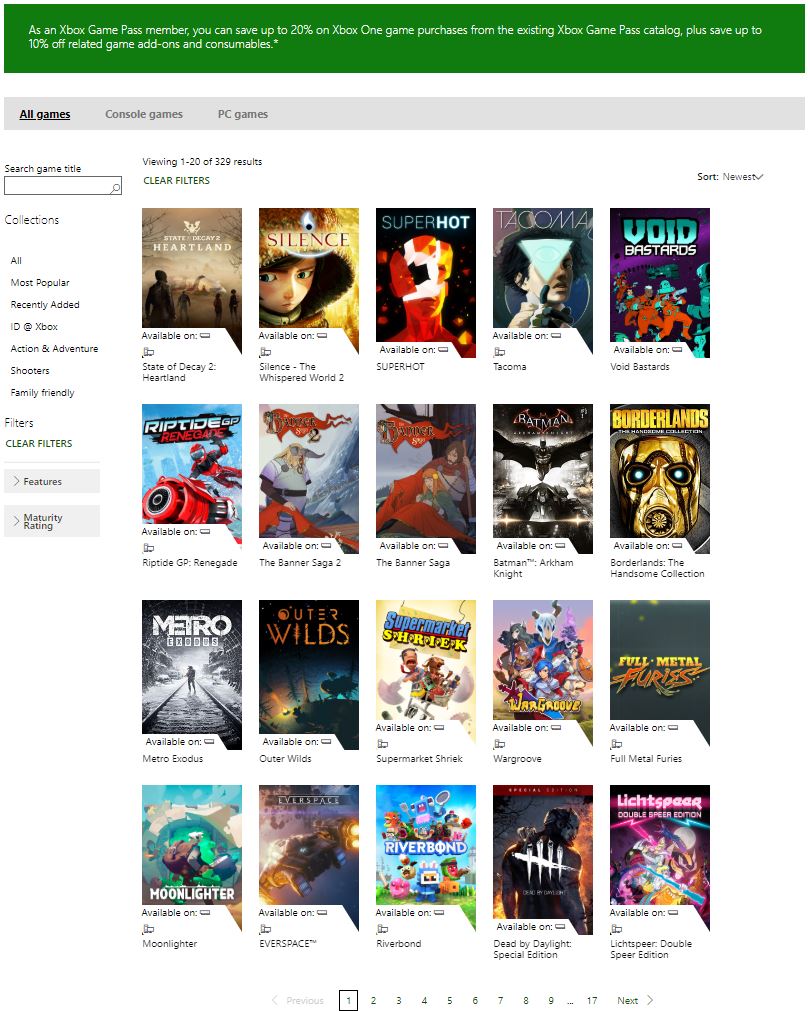This screenshot has width=810, height=1011.
Task: Click PC icon under EVERSPACE cover
Action: pyautogui.click(x=265, y=929)
